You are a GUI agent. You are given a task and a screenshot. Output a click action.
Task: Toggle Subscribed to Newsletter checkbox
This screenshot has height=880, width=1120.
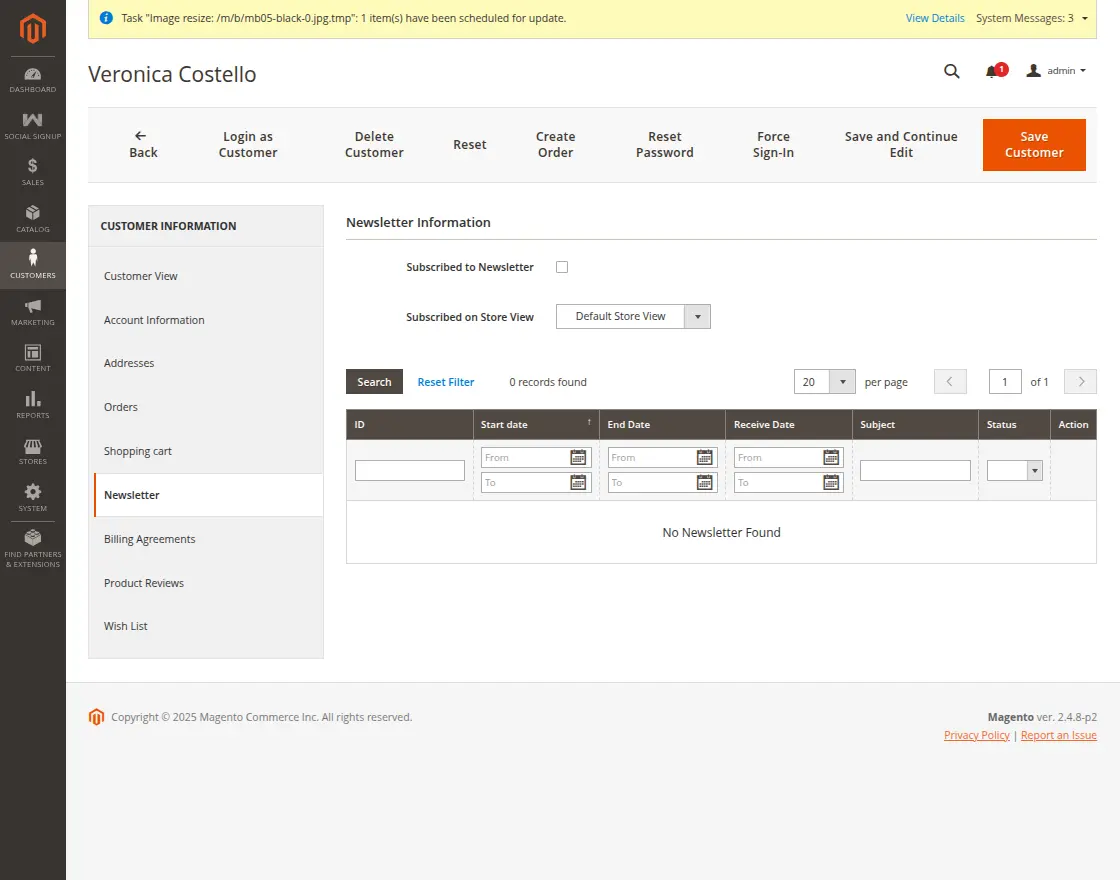coord(562,267)
